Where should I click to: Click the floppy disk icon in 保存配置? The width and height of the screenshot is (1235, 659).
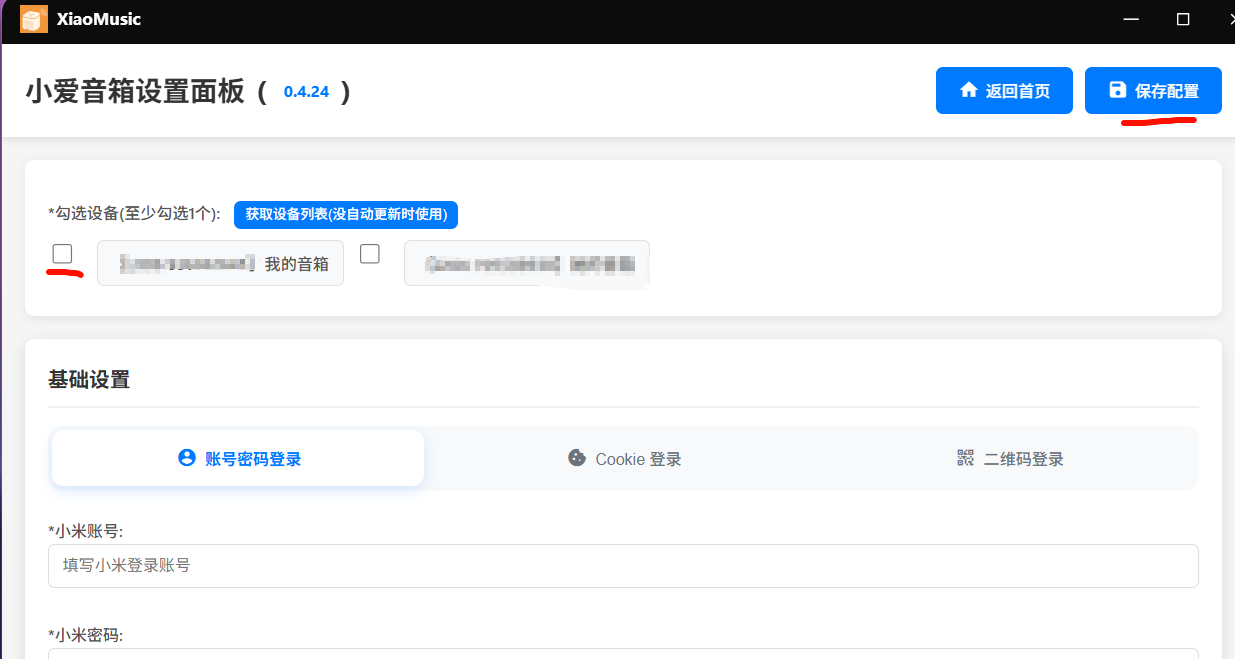(1117, 90)
